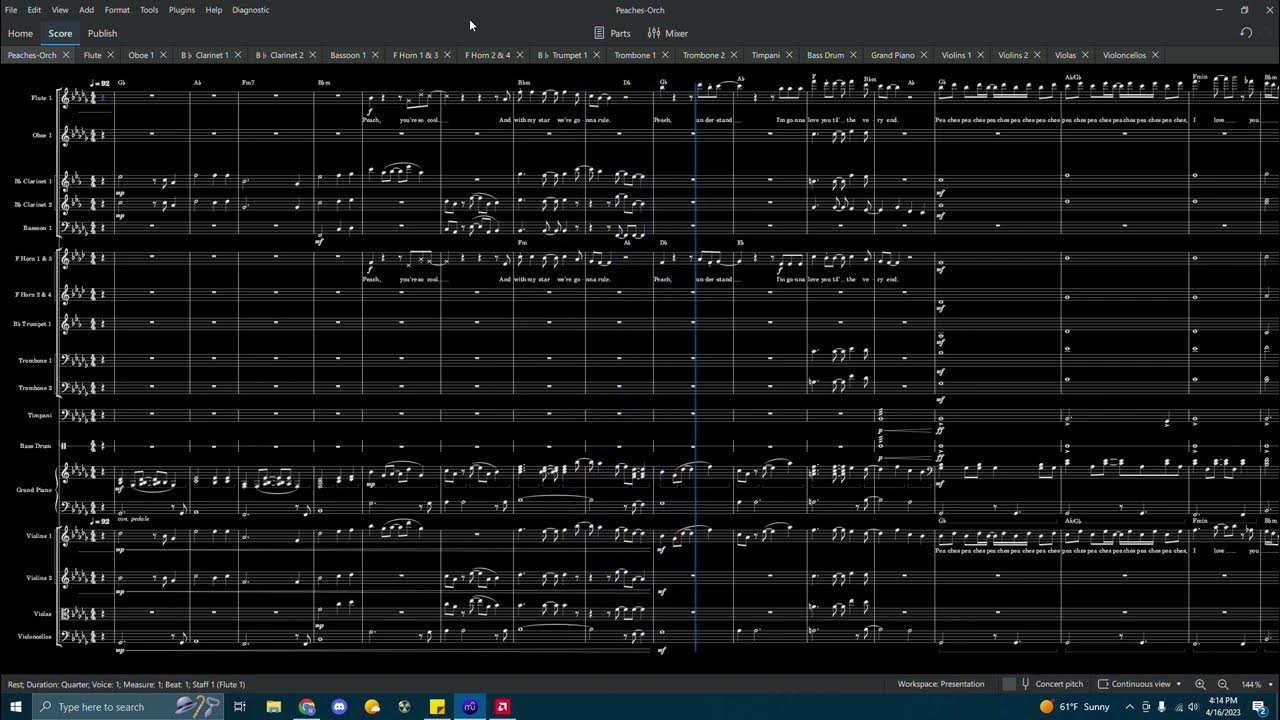Select the Violins 2 part tab
Image resolution: width=1280 pixels, height=720 pixels.
coord(1013,55)
